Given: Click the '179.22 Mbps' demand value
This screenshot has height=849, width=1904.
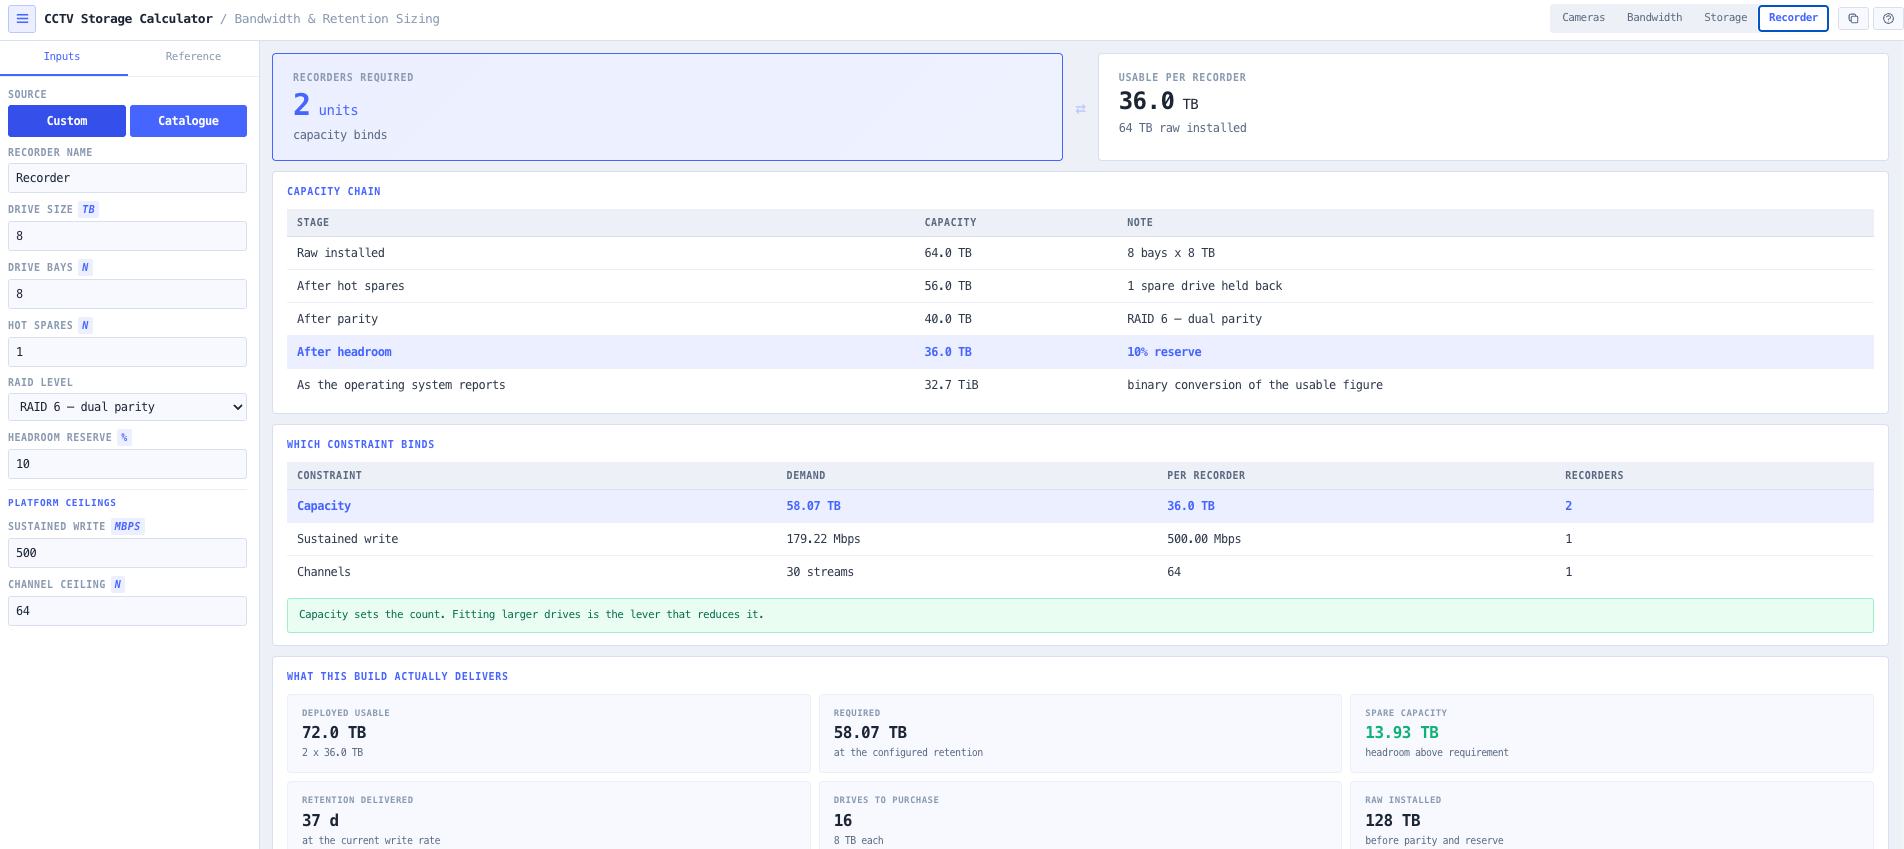Looking at the screenshot, I should tap(823, 539).
